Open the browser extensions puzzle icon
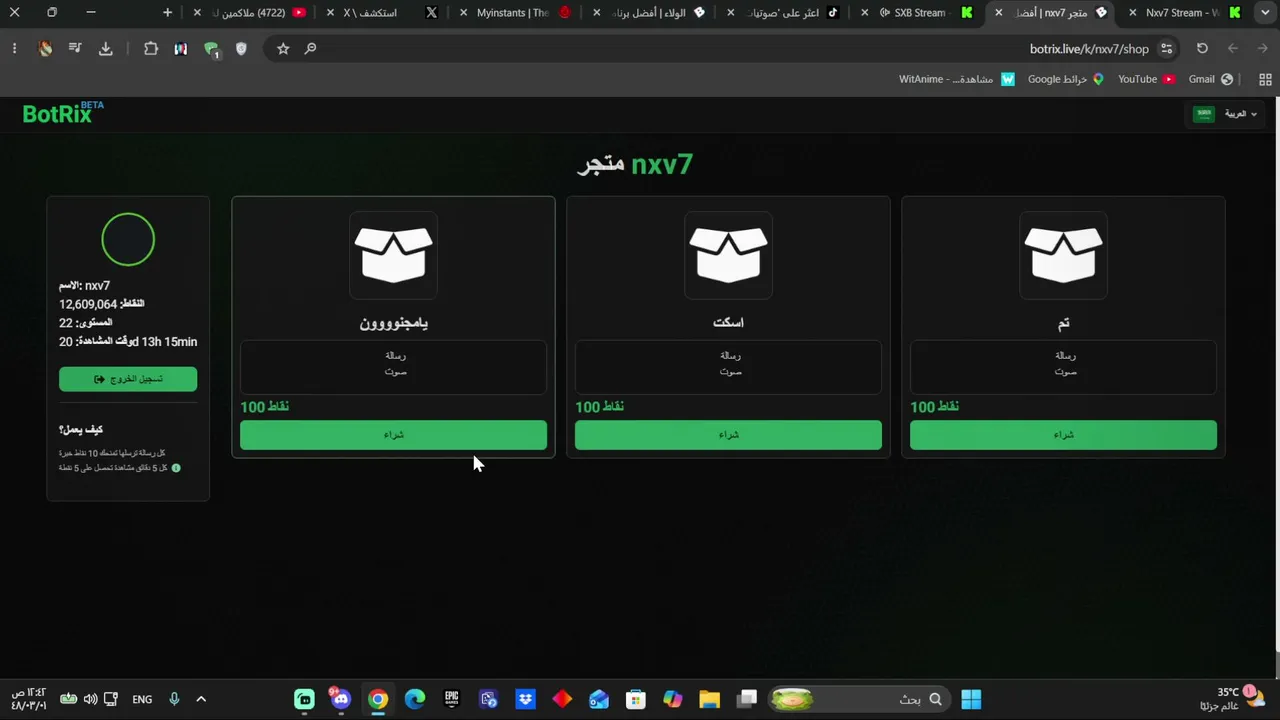The width and height of the screenshot is (1280, 720). (151, 49)
